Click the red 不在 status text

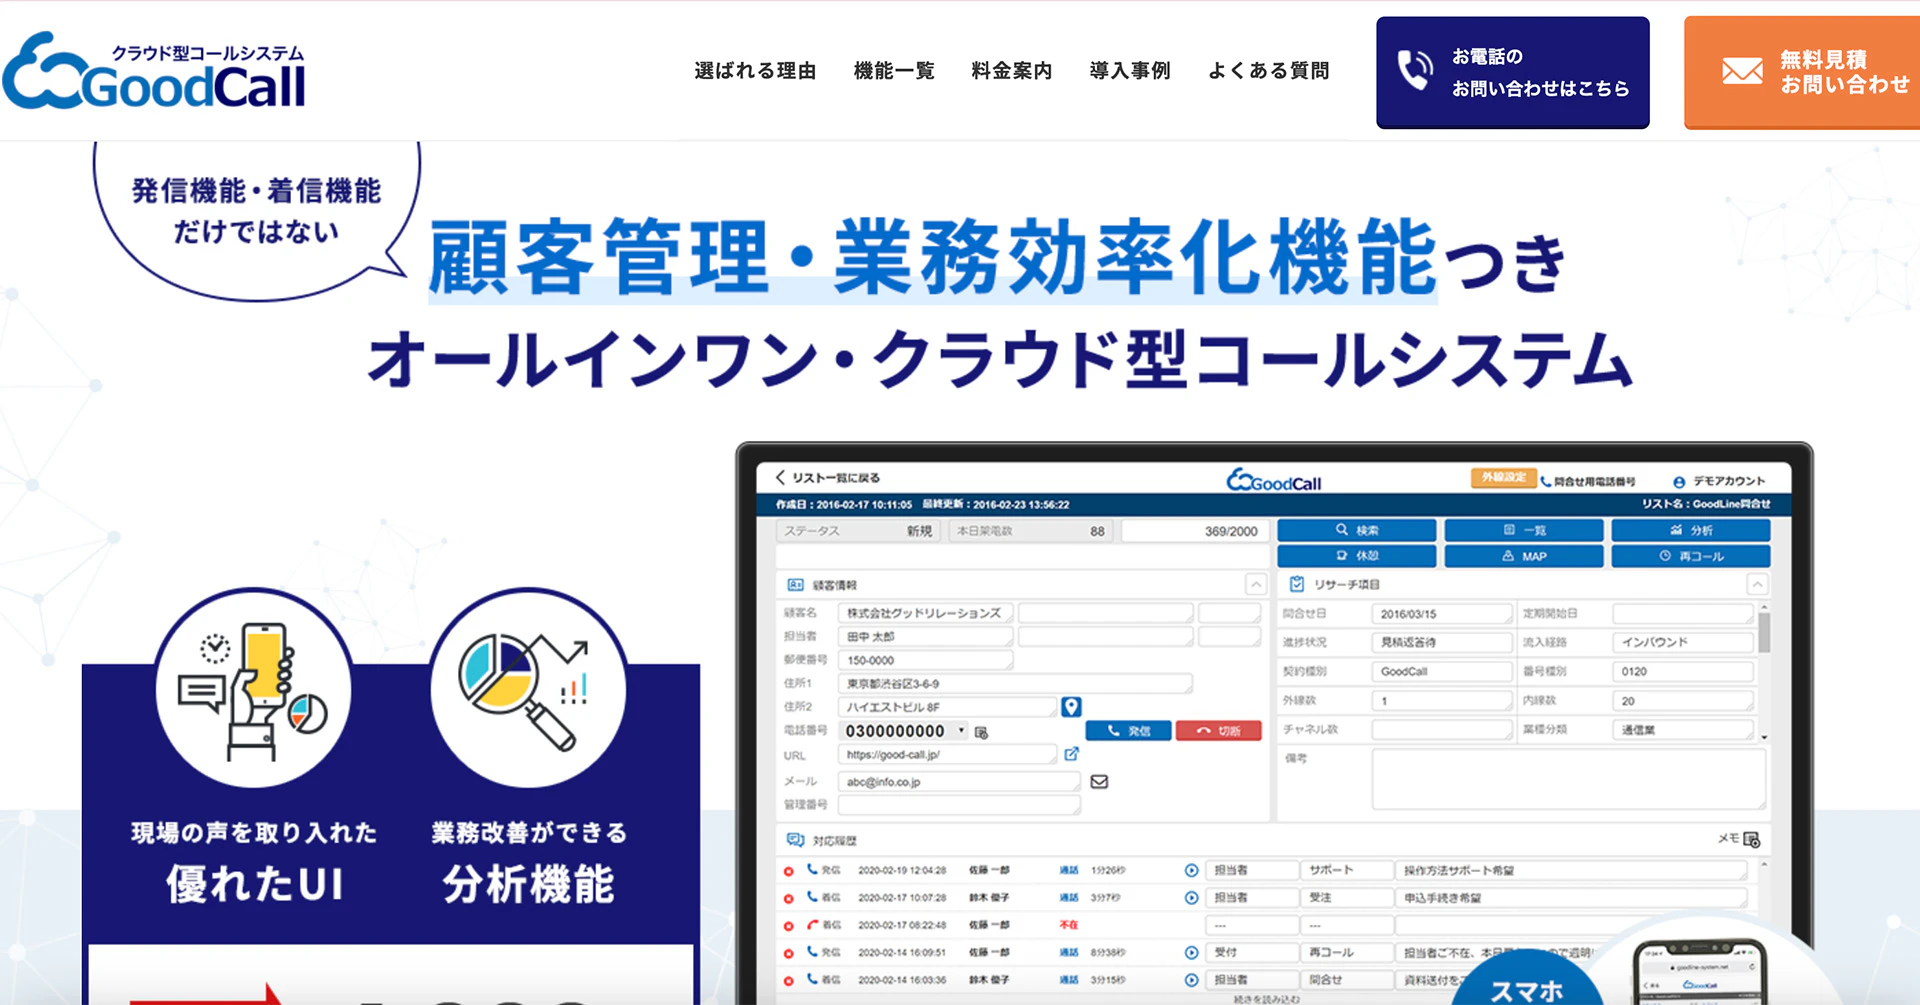pyautogui.click(x=1068, y=925)
